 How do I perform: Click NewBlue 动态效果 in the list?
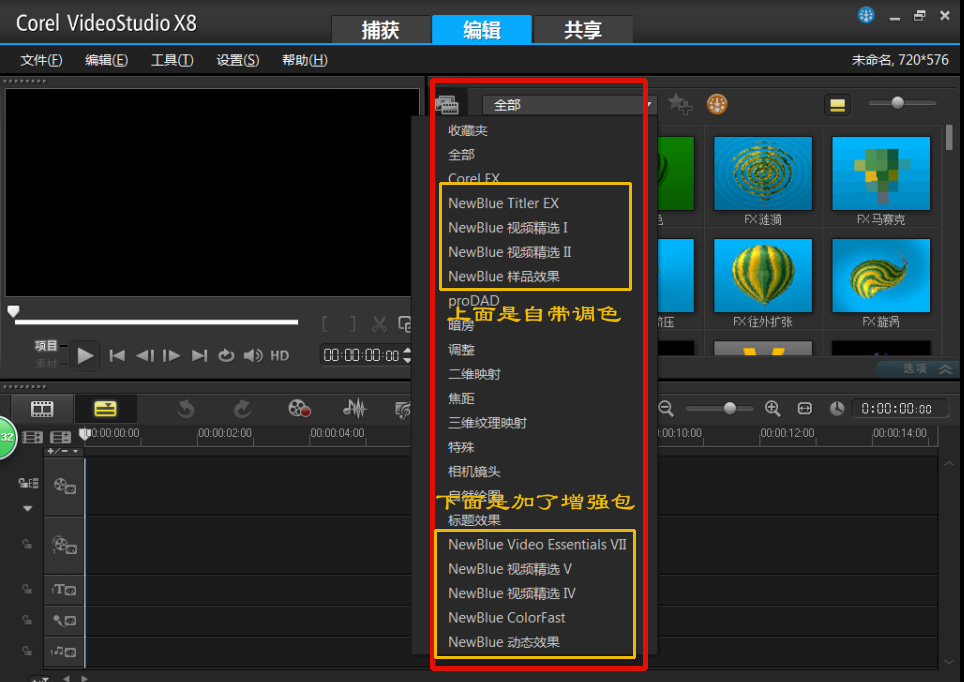504,642
